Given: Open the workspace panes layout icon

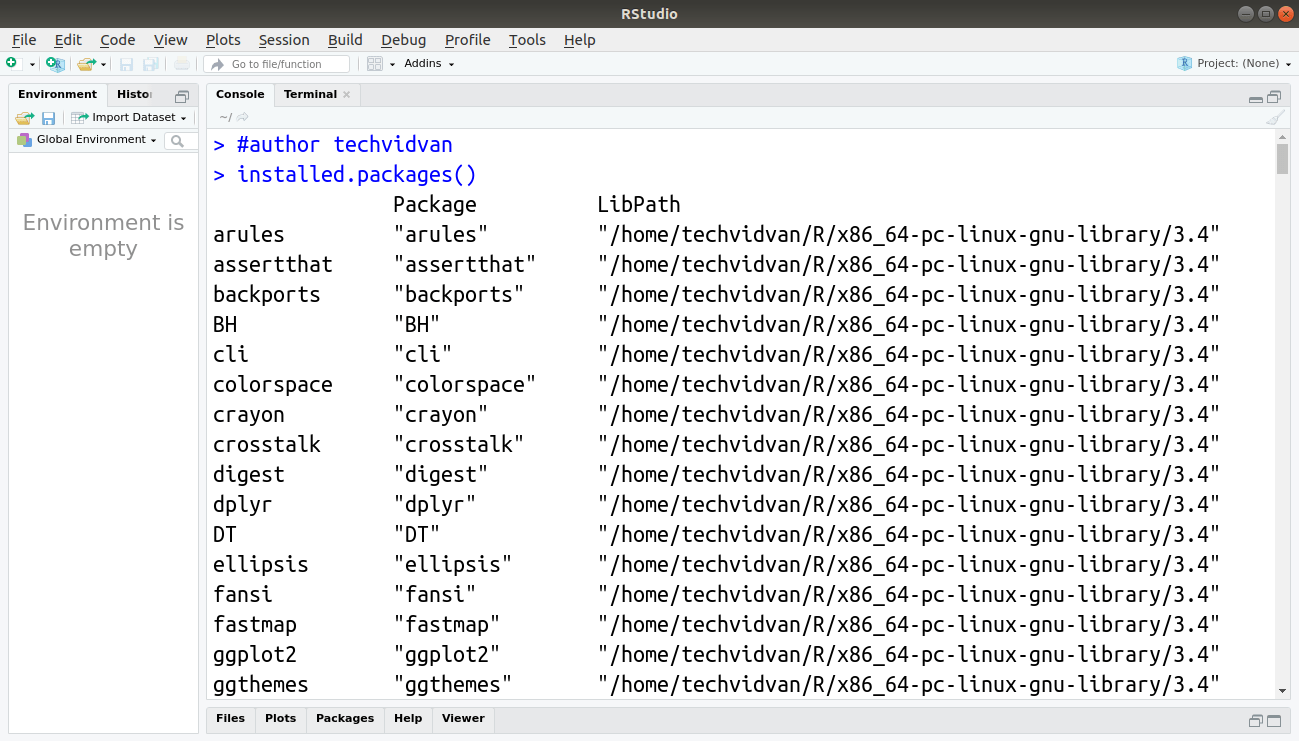Looking at the screenshot, I should [x=375, y=63].
